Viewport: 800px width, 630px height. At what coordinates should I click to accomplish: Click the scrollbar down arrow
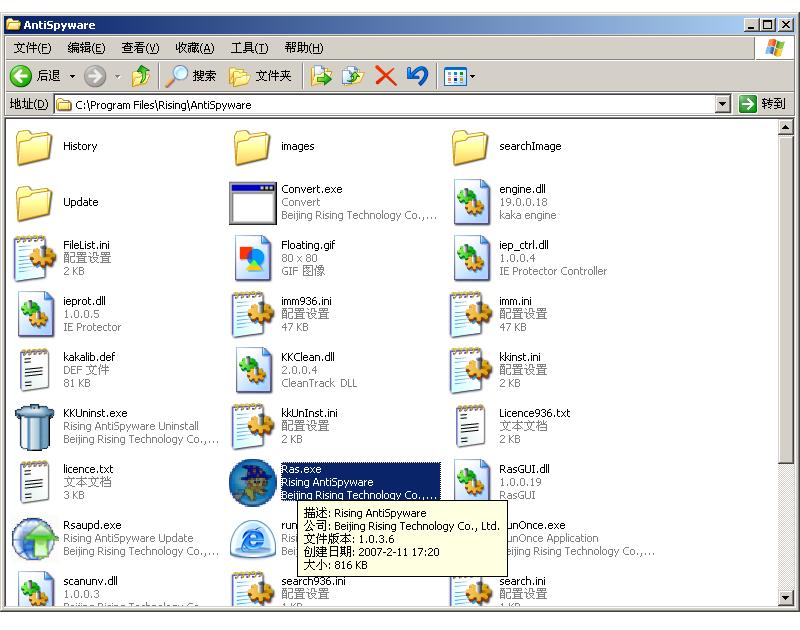point(785,597)
